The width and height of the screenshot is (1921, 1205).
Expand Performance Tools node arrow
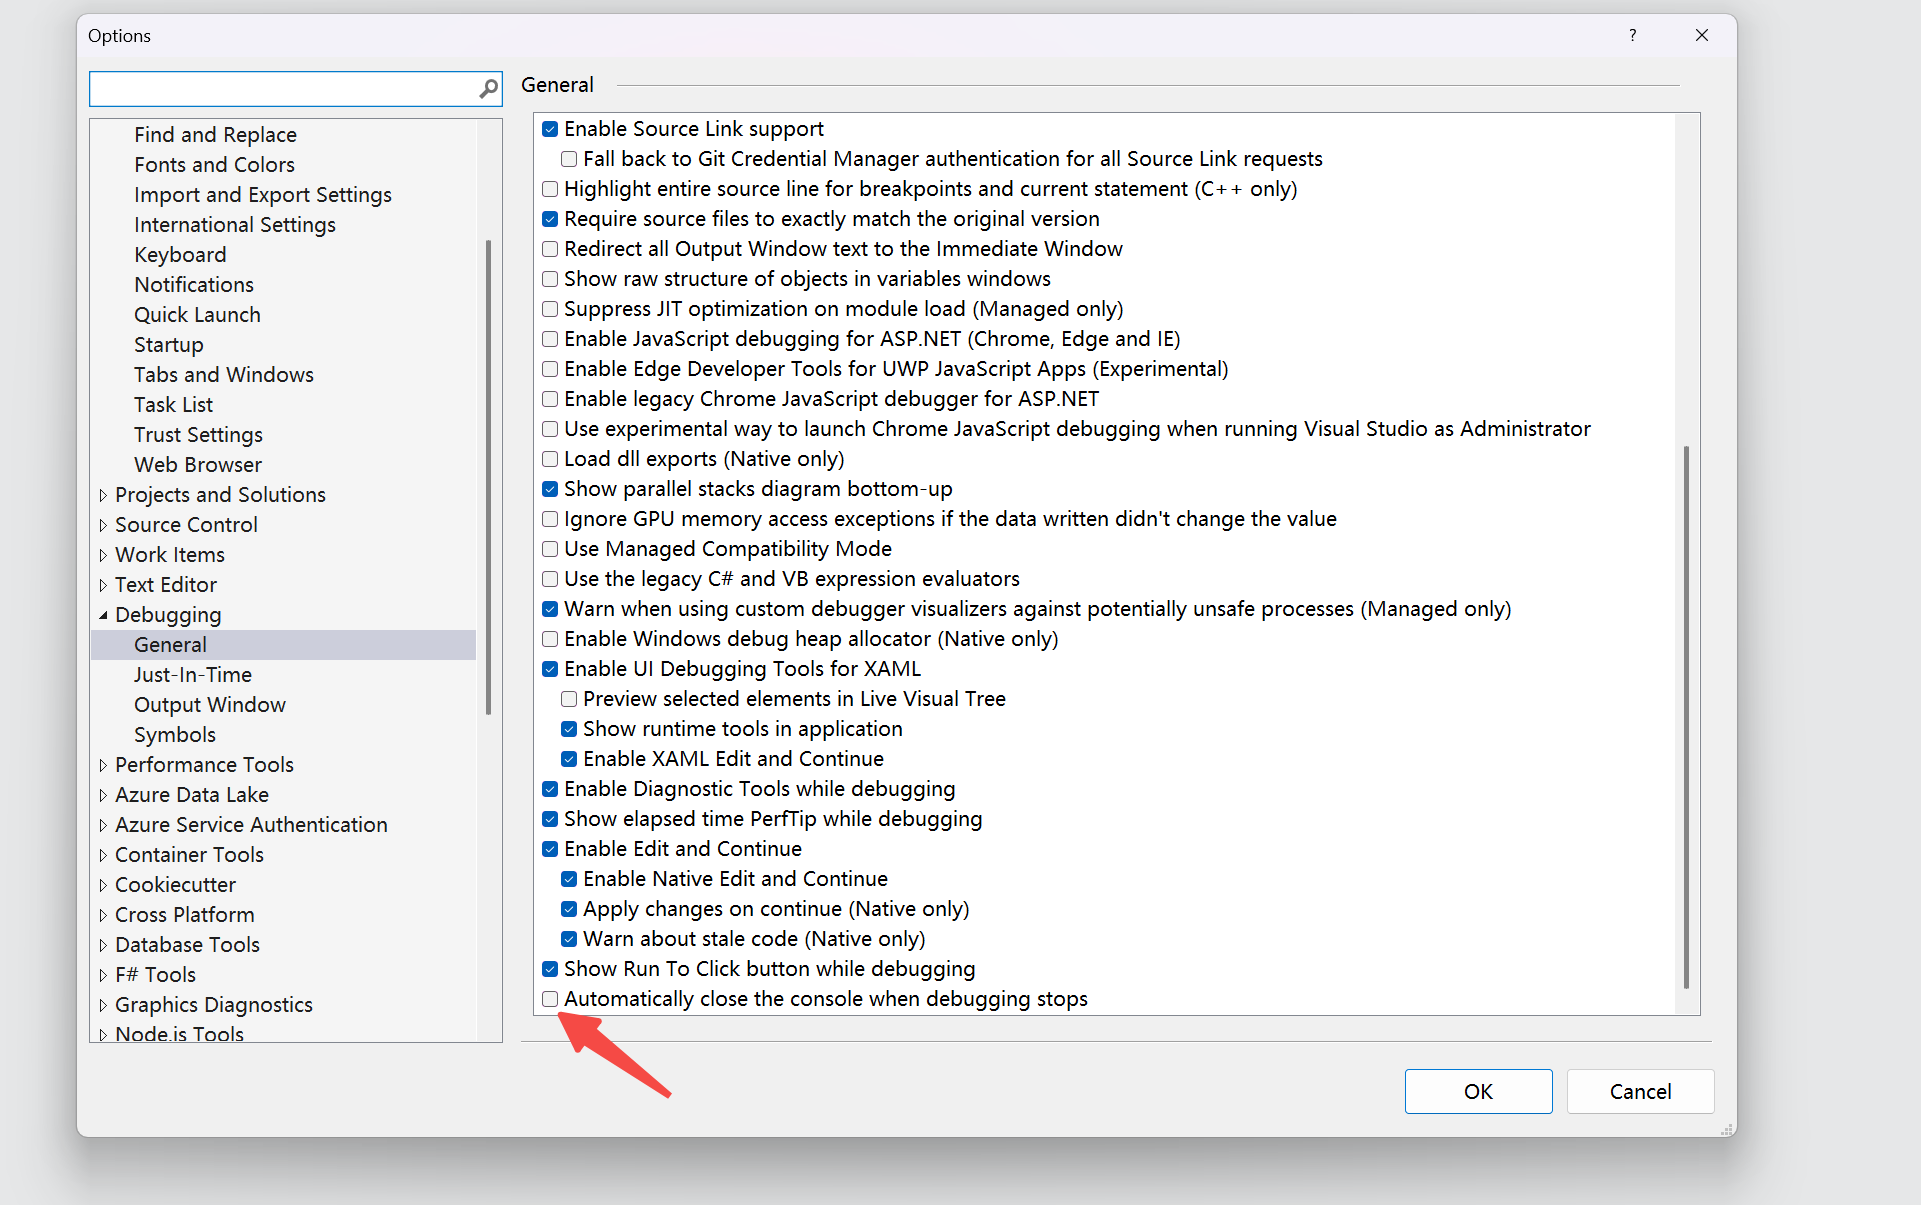(103, 765)
